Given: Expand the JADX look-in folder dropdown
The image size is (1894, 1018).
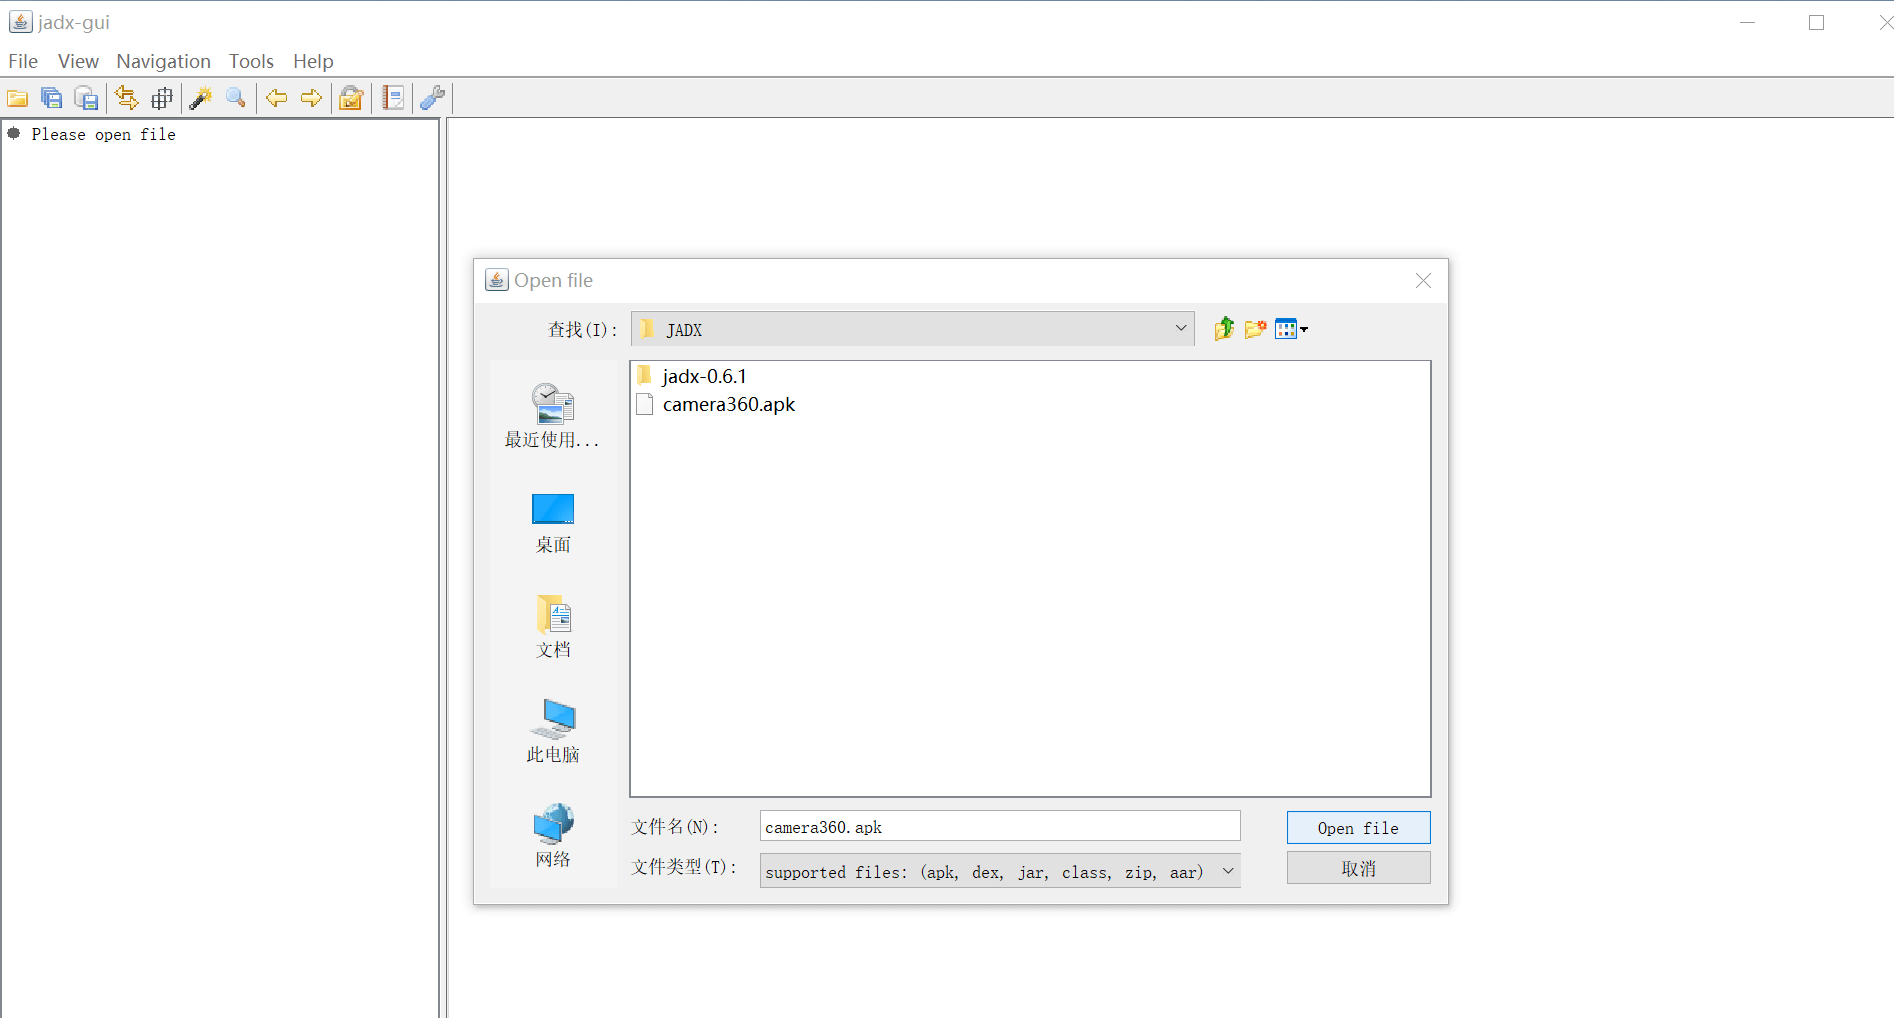Looking at the screenshot, I should click(x=1181, y=328).
